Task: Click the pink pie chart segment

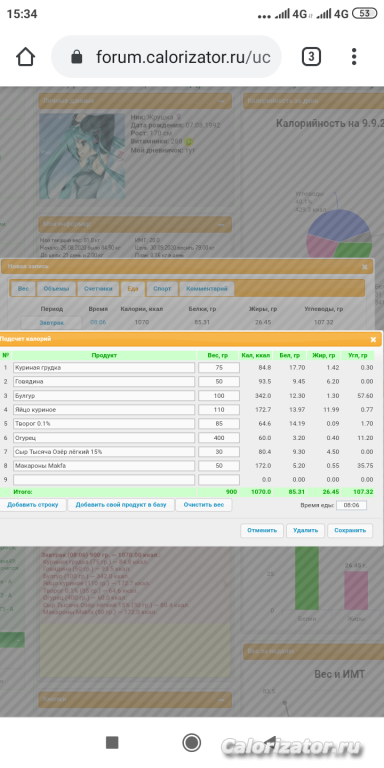Action: pyautogui.click(x=321, y=246)
